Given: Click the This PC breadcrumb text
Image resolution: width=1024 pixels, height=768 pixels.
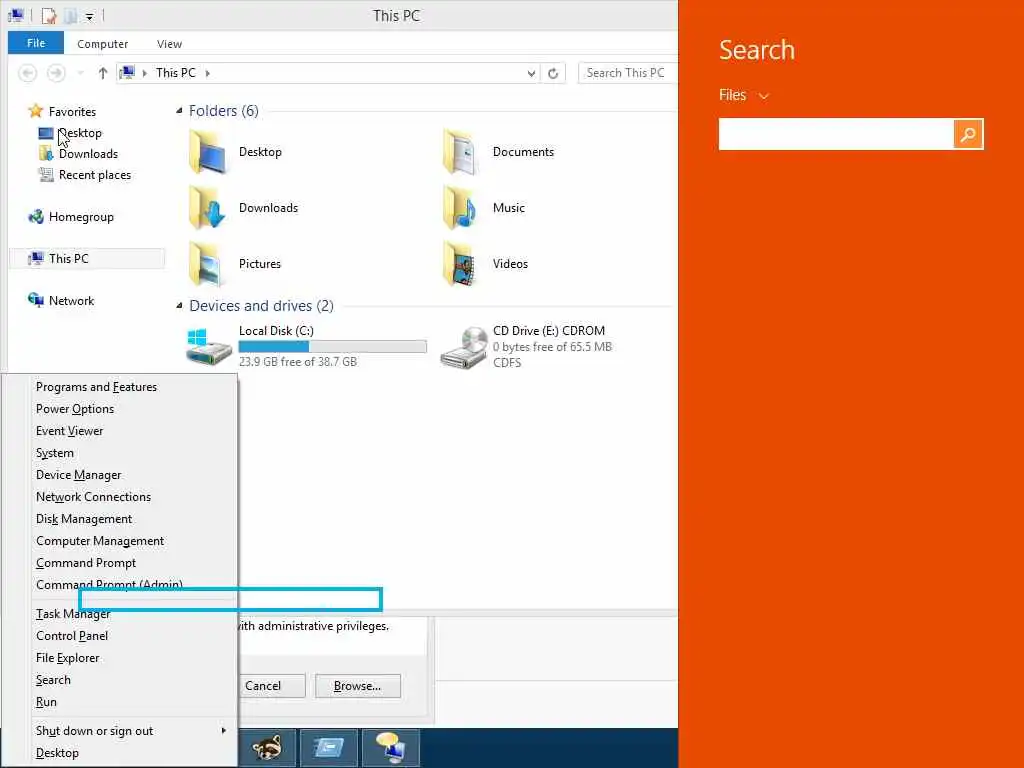Looking at the screenshot, I should click(x=176, y=73).
